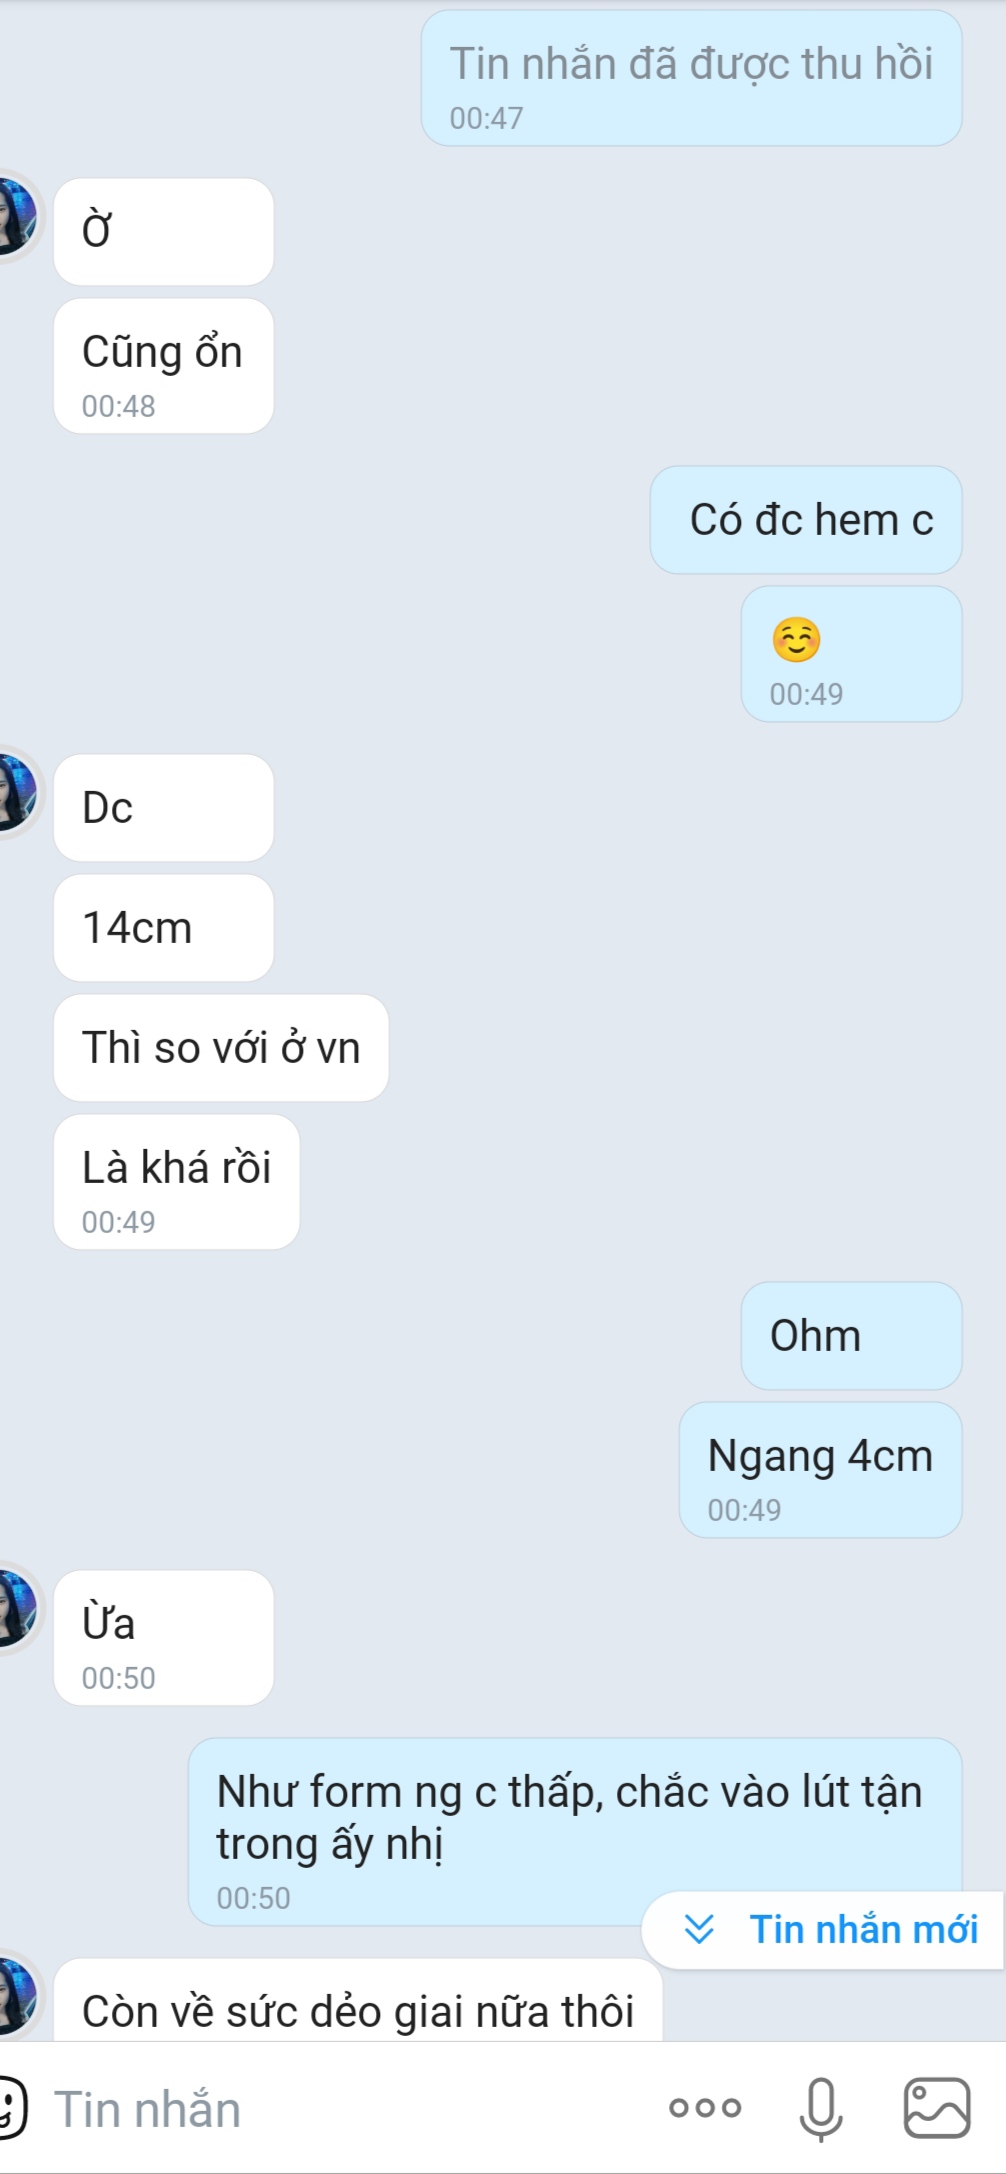Open more options three-dots icon
The width and height of the screenshot is (1006, 2174).
pos(705,2108)
